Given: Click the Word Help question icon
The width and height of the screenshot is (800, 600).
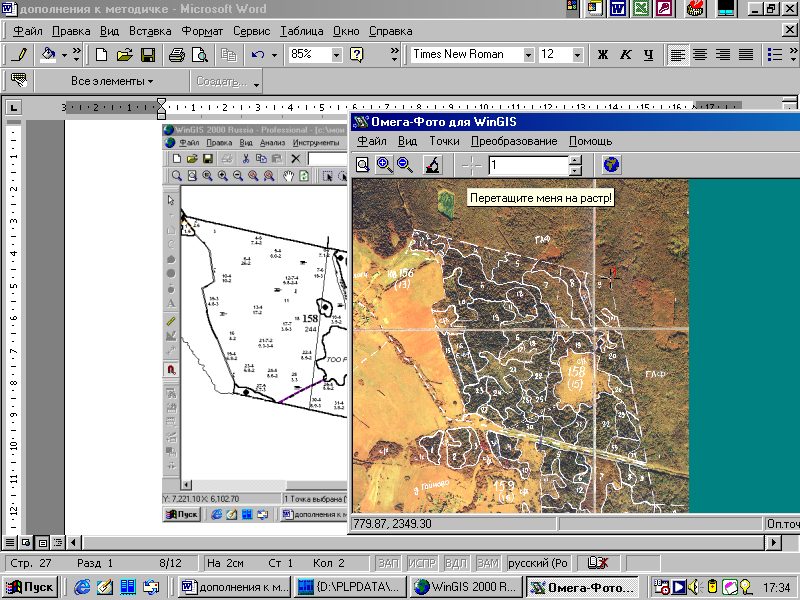Looking at the screenshot, I should pyautogui.click(x=357, y=55).
